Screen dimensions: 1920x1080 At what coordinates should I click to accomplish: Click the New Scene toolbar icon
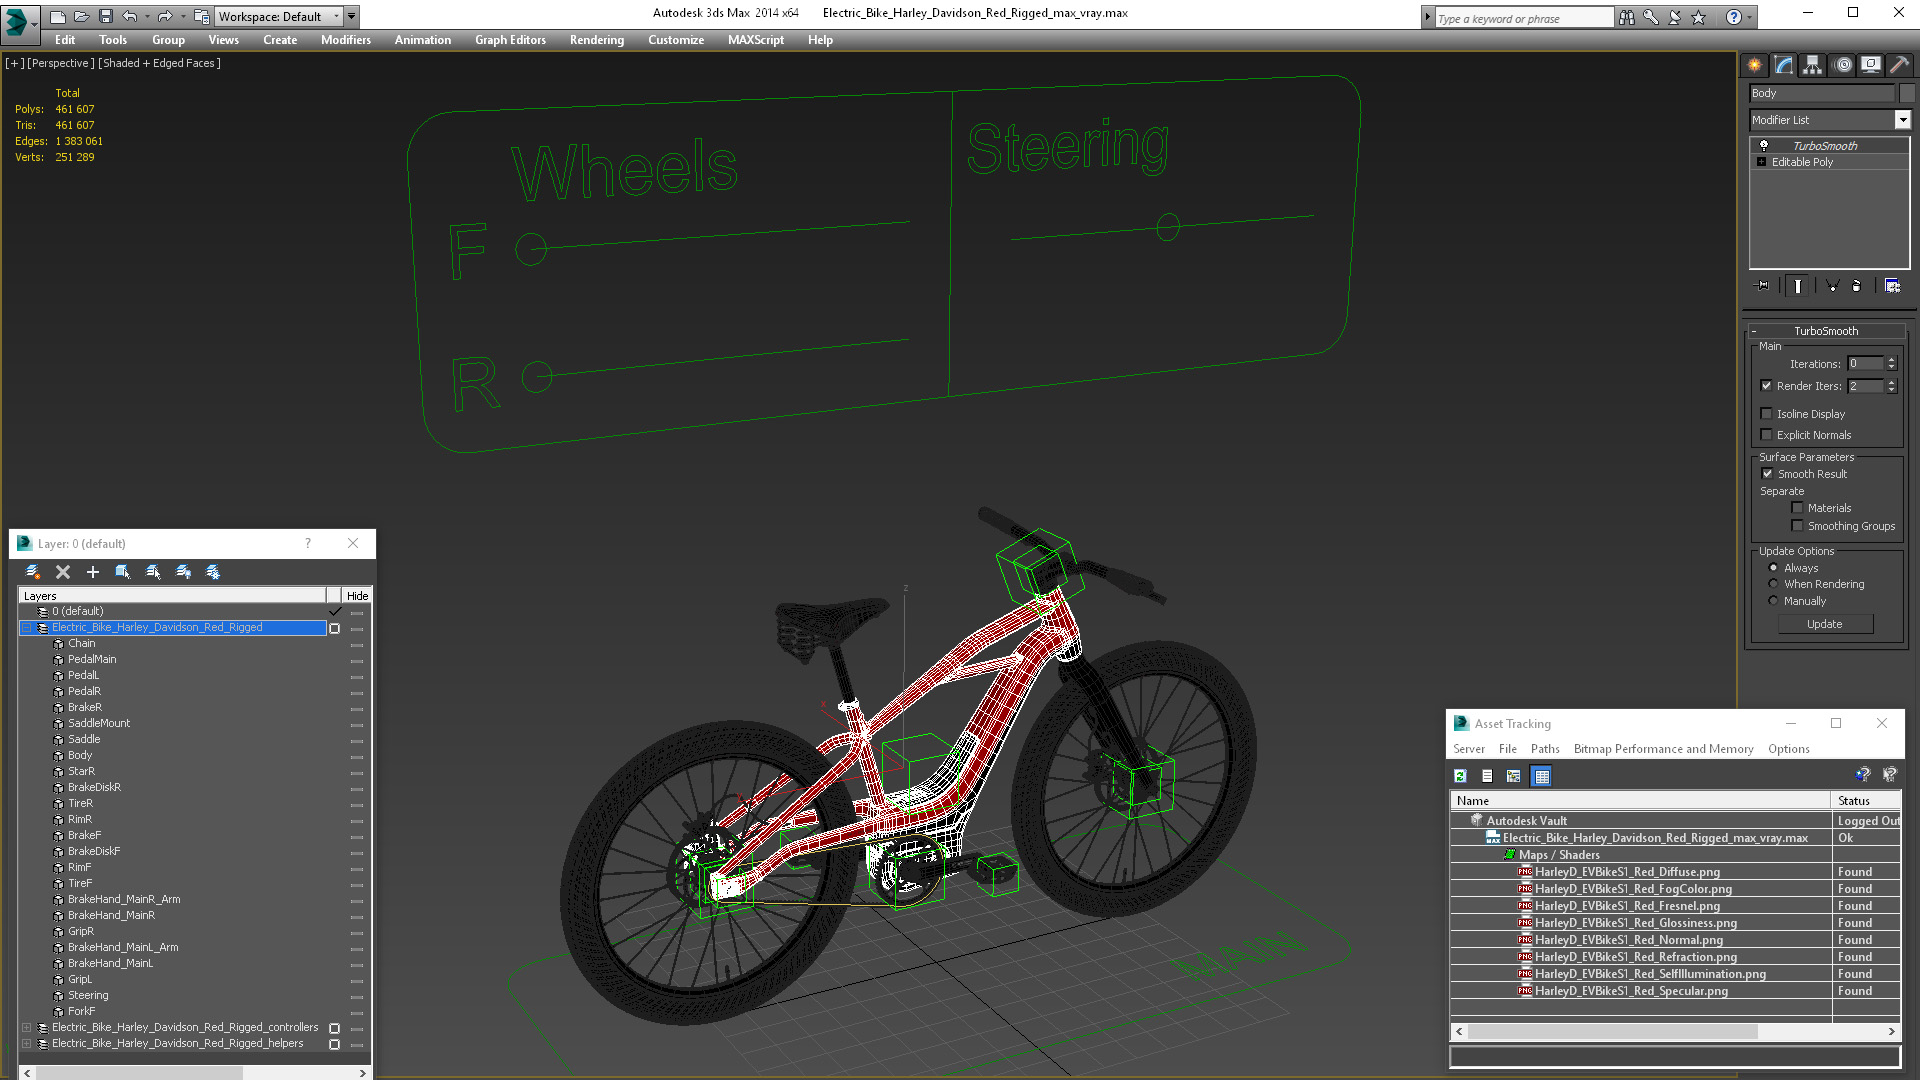pos(57,17)
